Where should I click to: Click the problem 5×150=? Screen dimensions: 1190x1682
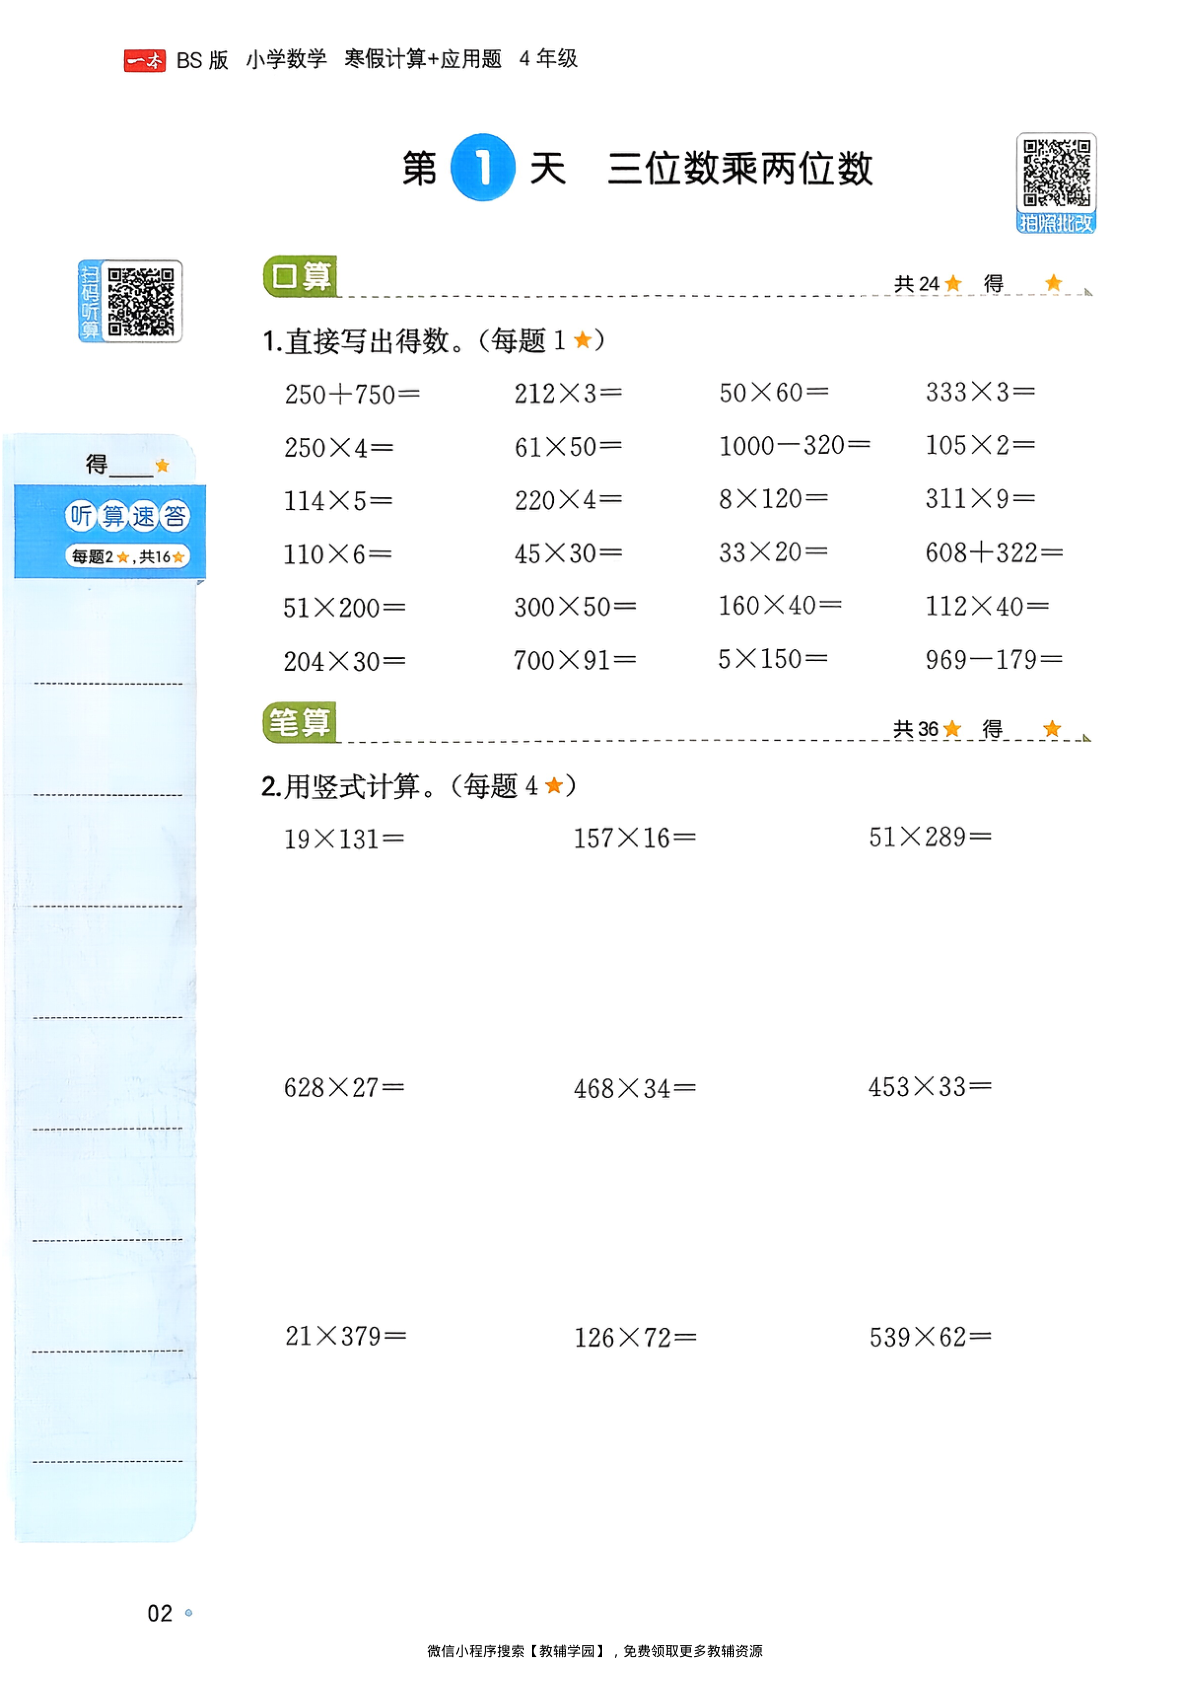(x=773, y=658)
